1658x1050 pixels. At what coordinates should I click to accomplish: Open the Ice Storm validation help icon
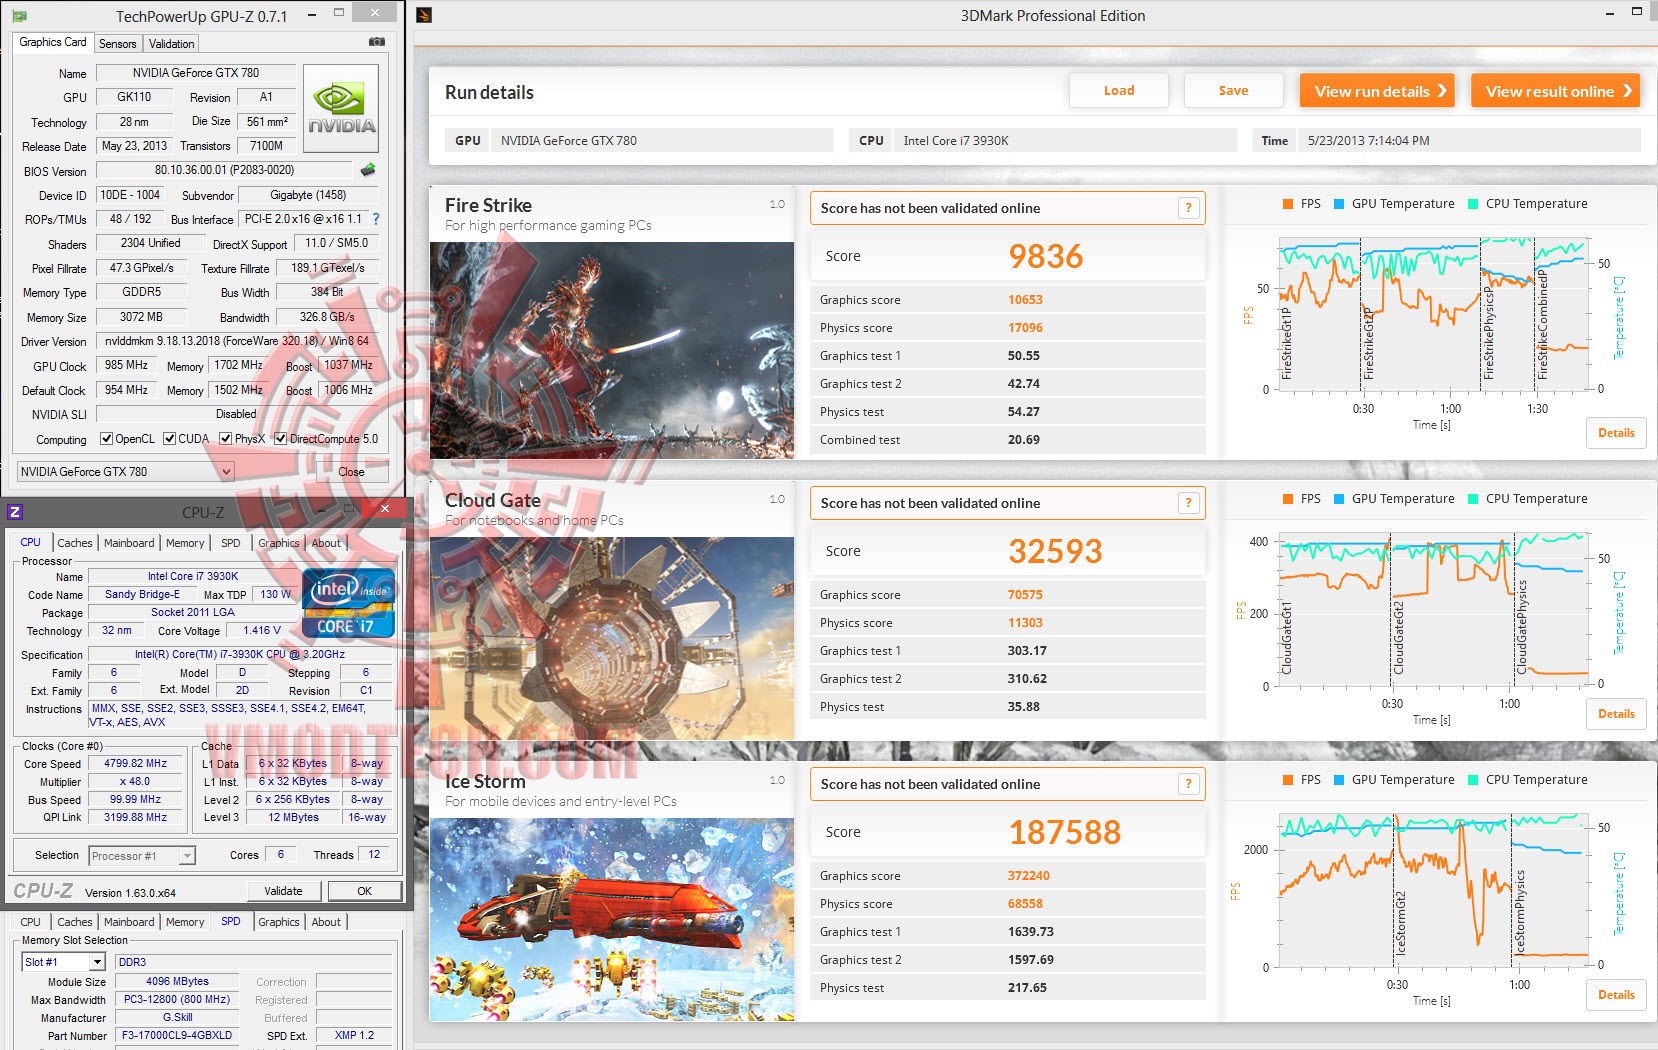point(1188,784)
